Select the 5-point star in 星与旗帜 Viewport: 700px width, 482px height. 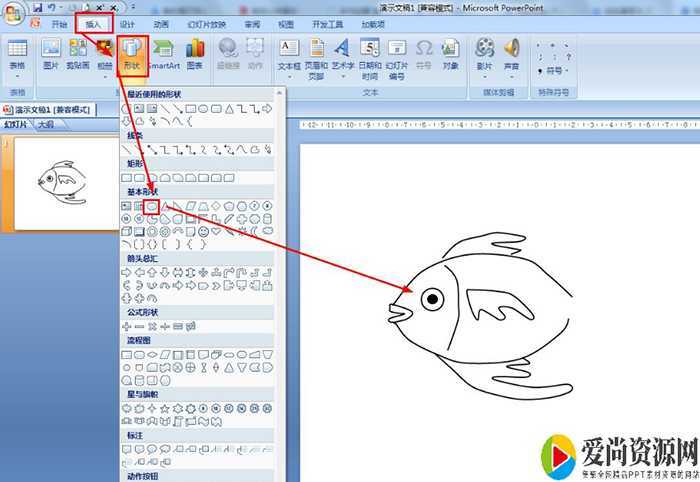pyautogui.click(x=165, y=409)
